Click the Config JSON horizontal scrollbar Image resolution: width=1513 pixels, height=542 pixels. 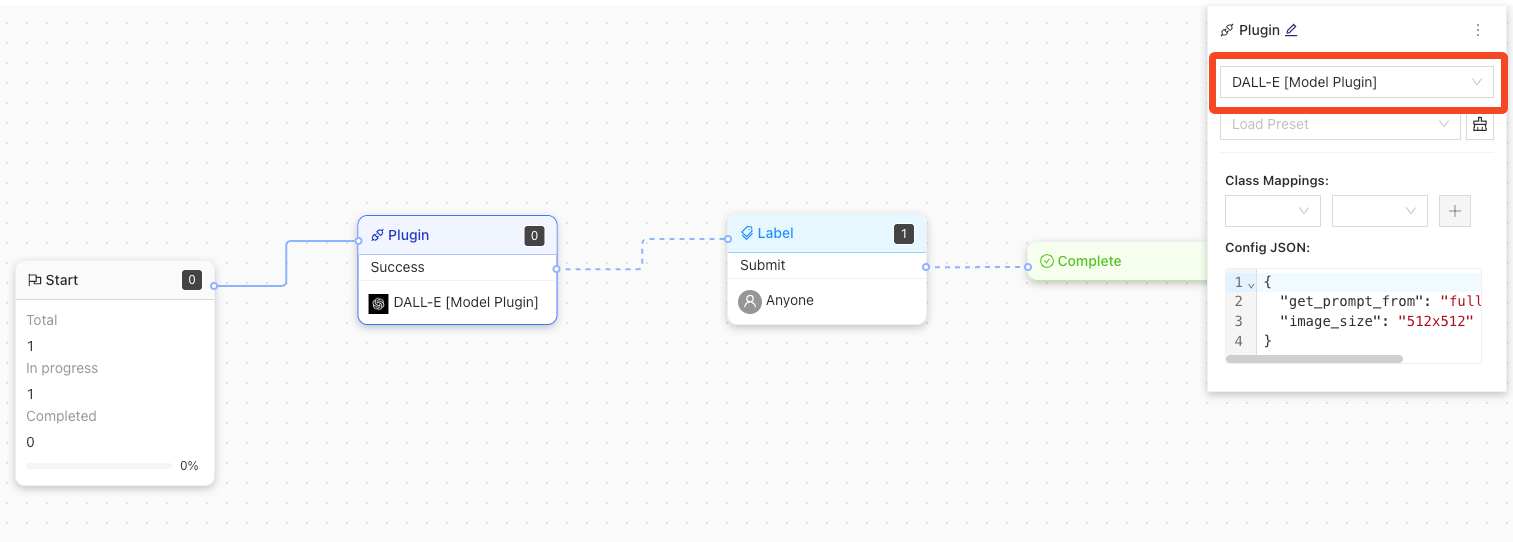pos(1313,358)
